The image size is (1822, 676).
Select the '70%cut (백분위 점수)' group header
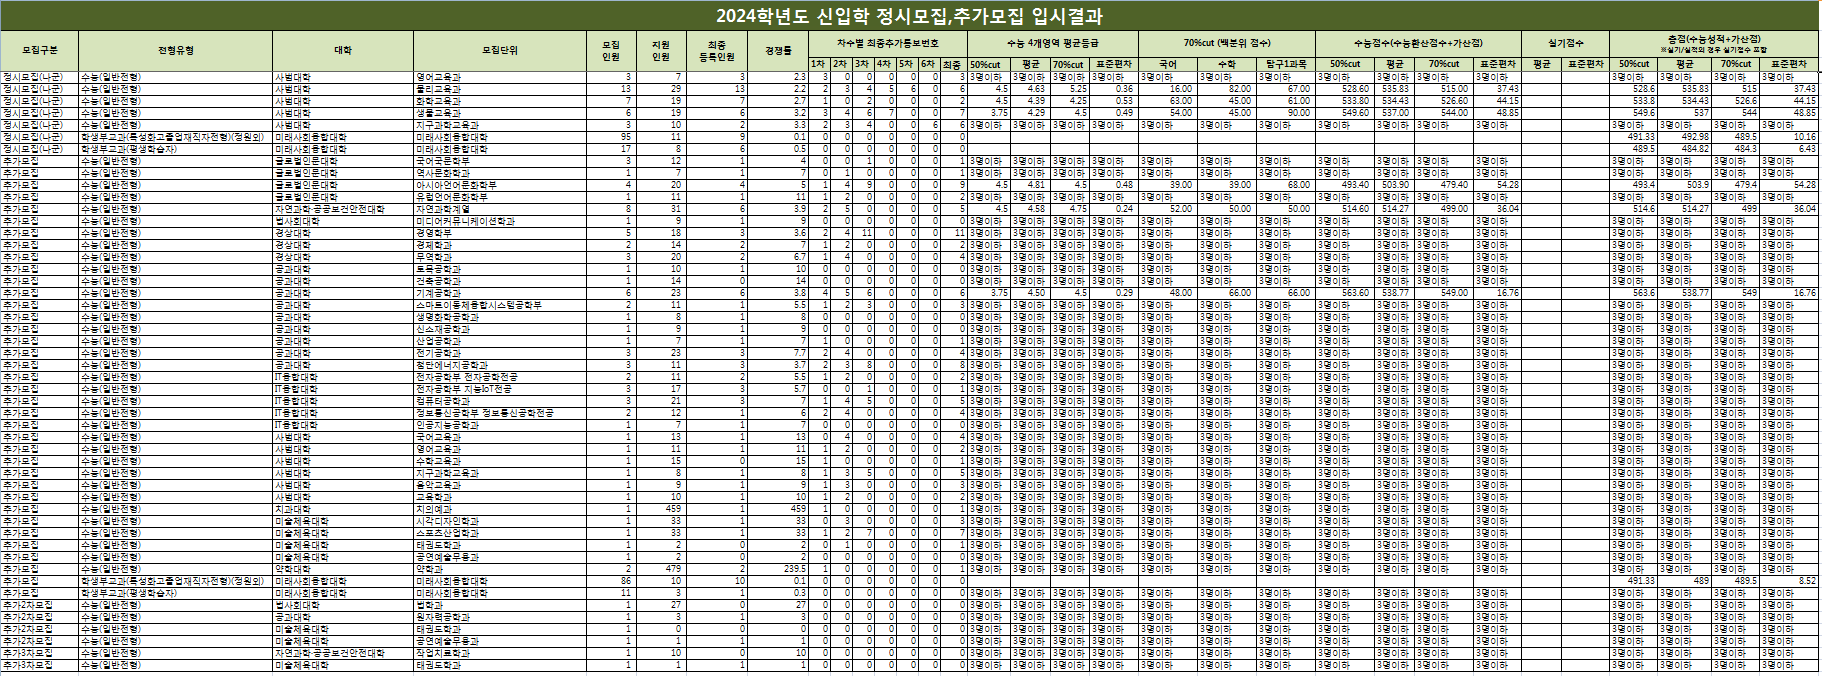[1226, 44]
